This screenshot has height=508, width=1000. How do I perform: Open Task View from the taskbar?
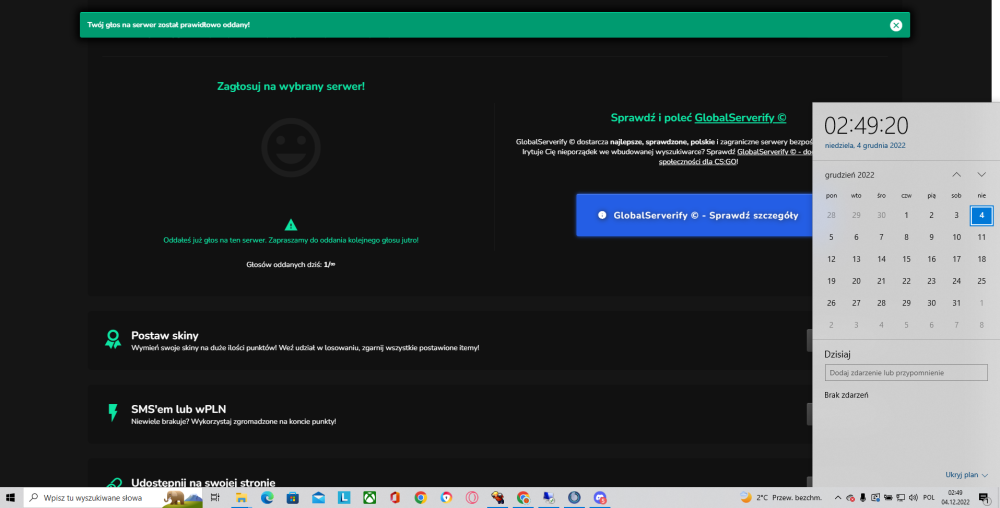(215, 498)
